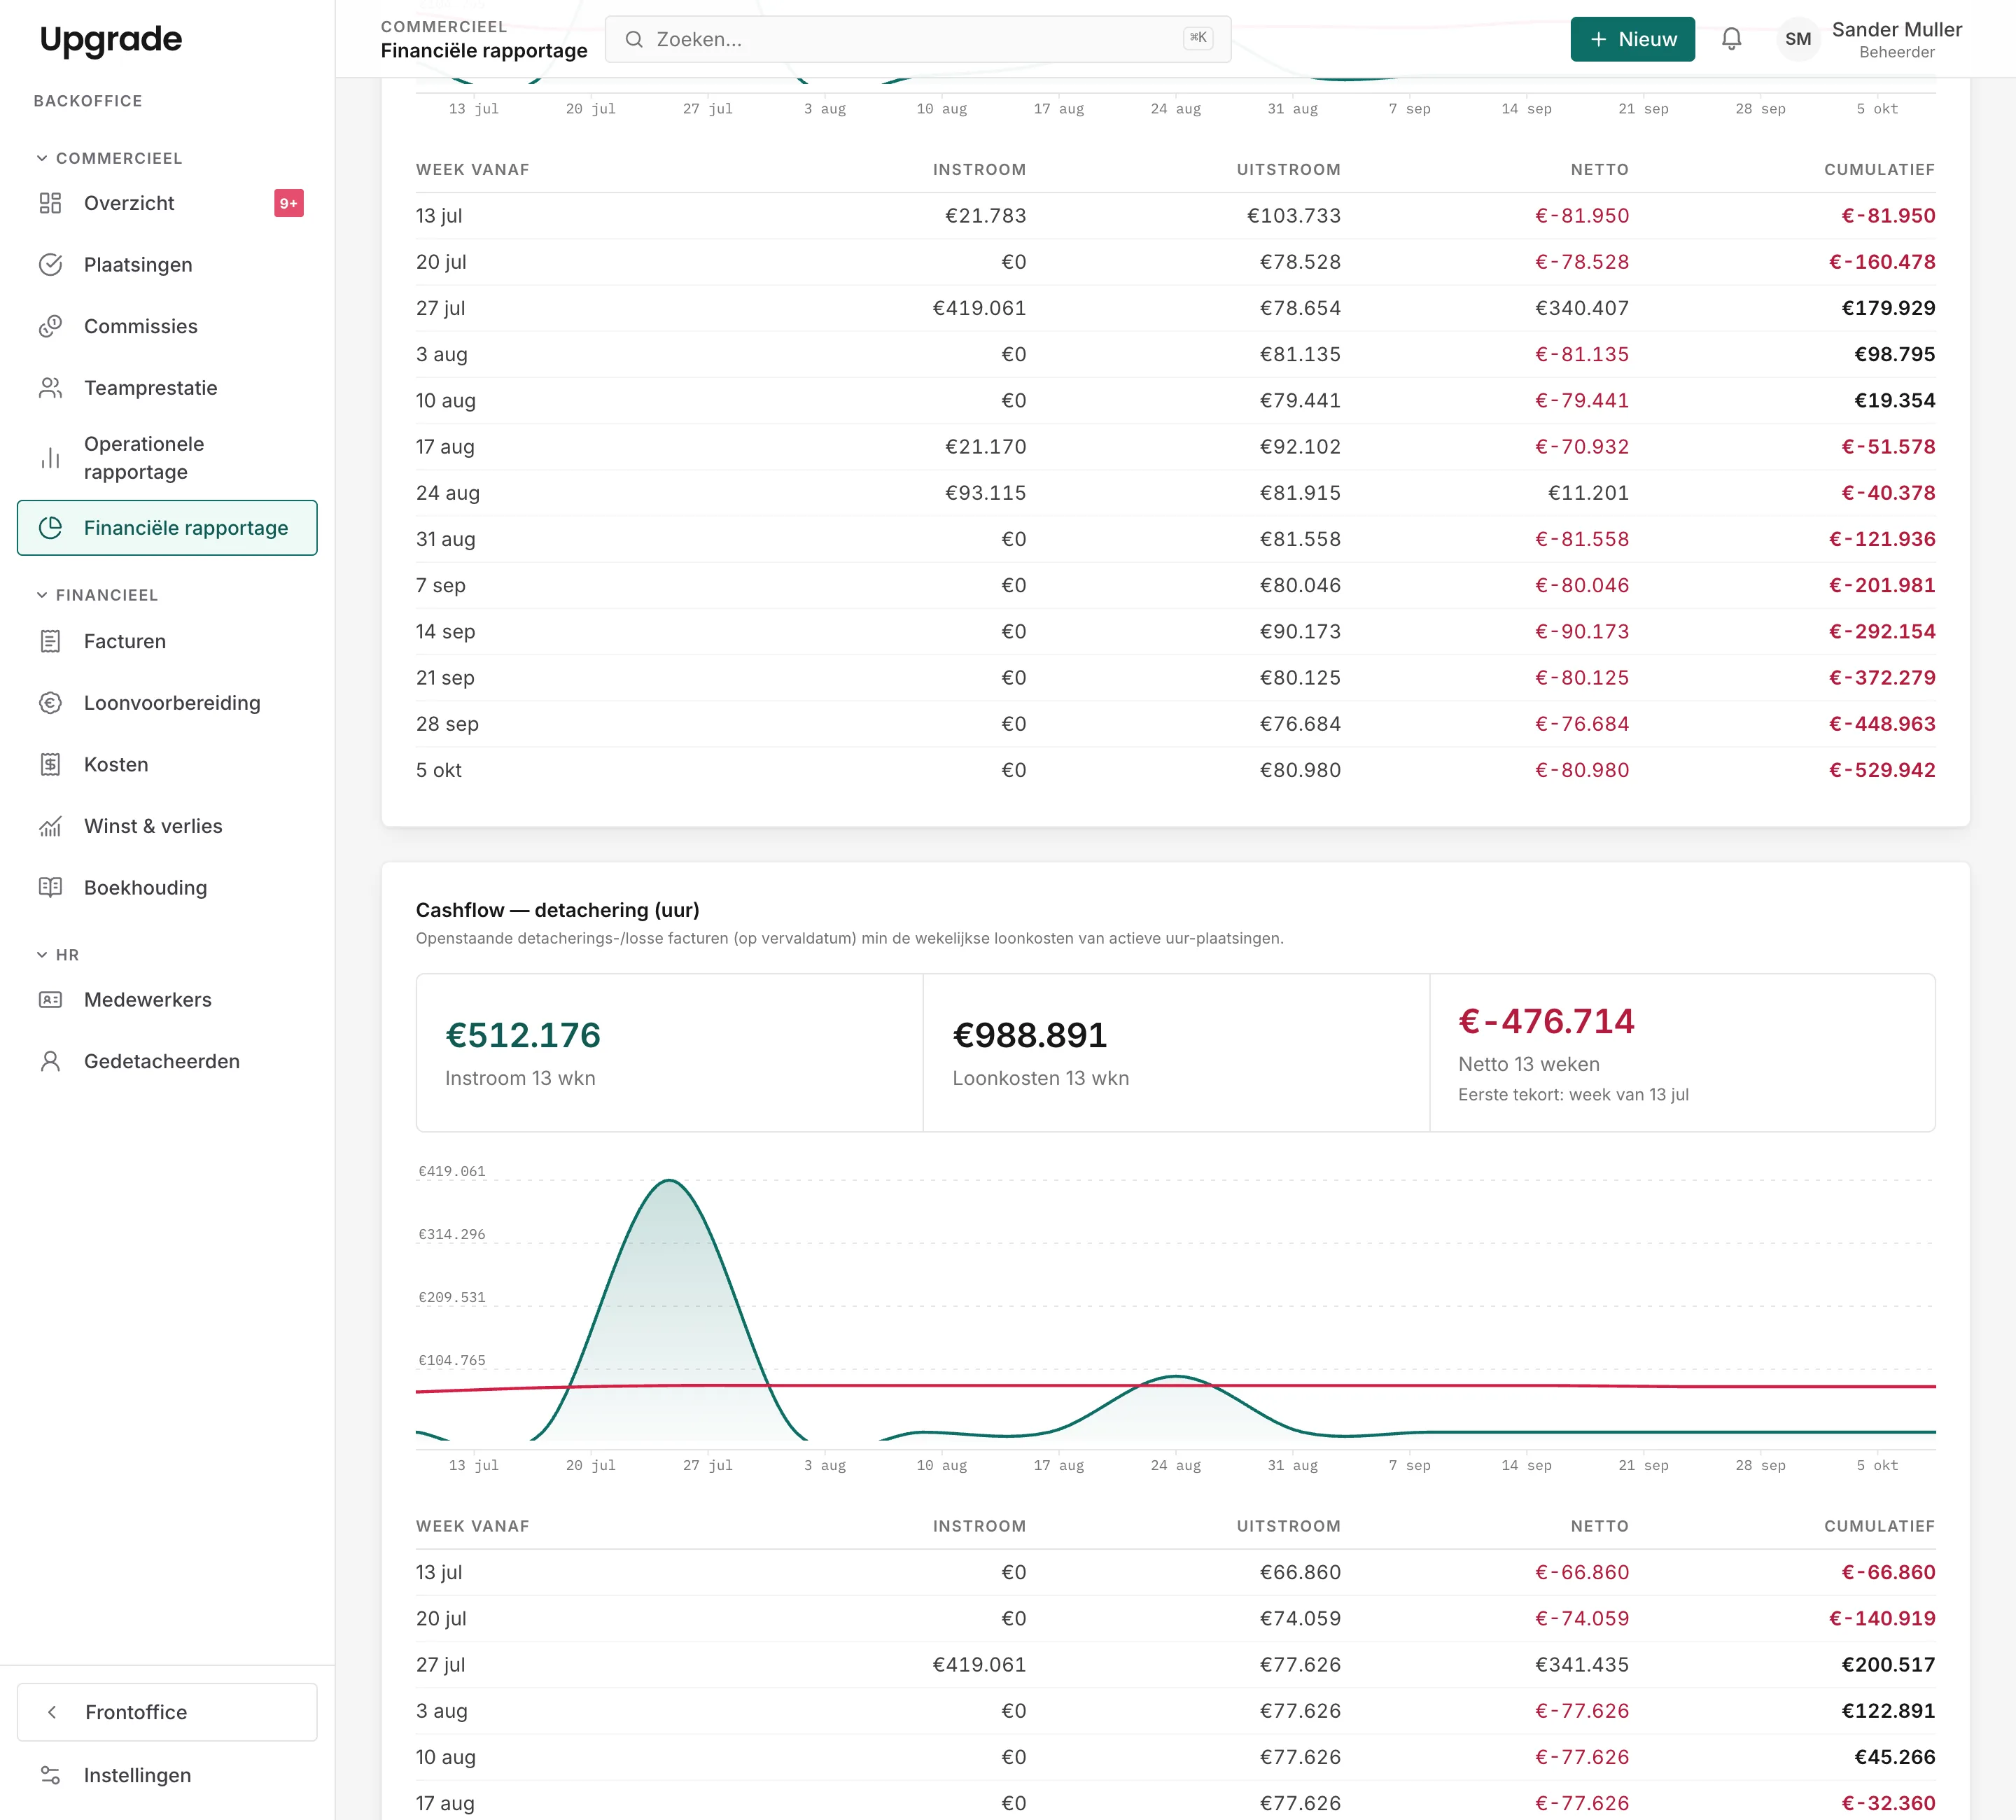Click the Financiële rapportage pie chart icon

(50, 528)
